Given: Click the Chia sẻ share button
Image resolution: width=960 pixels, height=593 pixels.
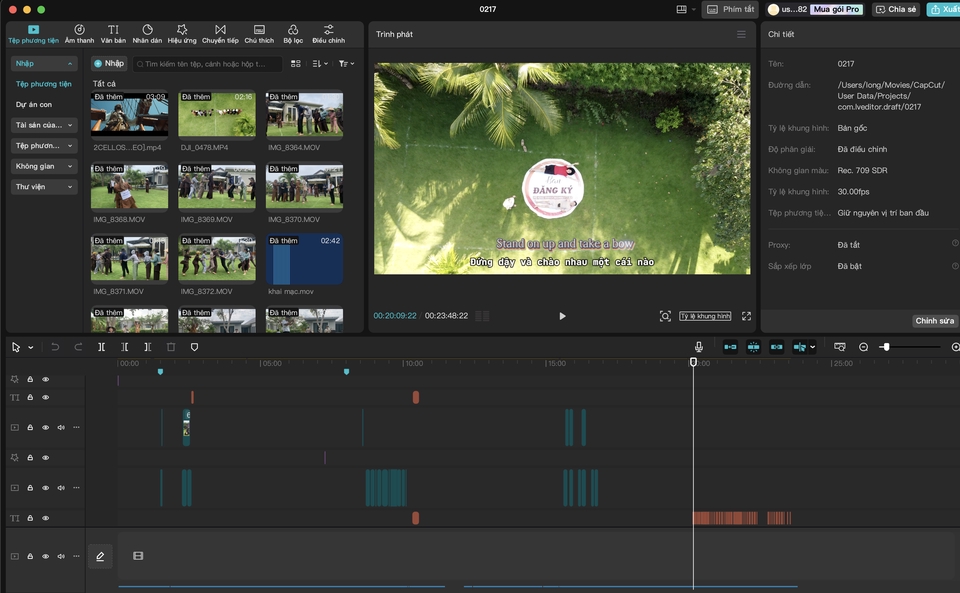Looking at the screenshot, I should click(896, 9).
